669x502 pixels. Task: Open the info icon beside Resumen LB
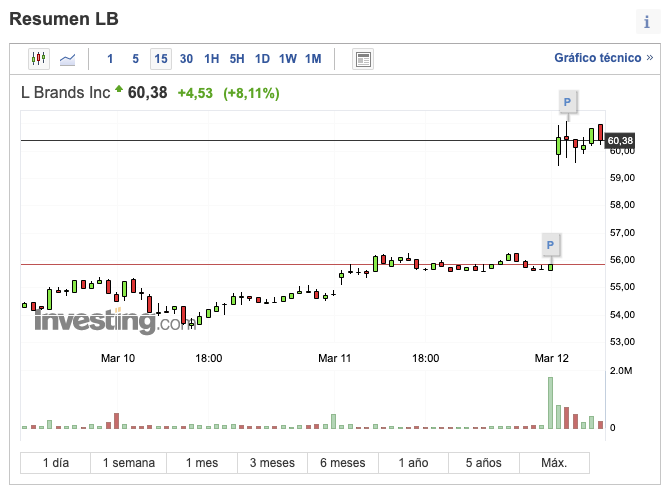[x=647, y=21]
